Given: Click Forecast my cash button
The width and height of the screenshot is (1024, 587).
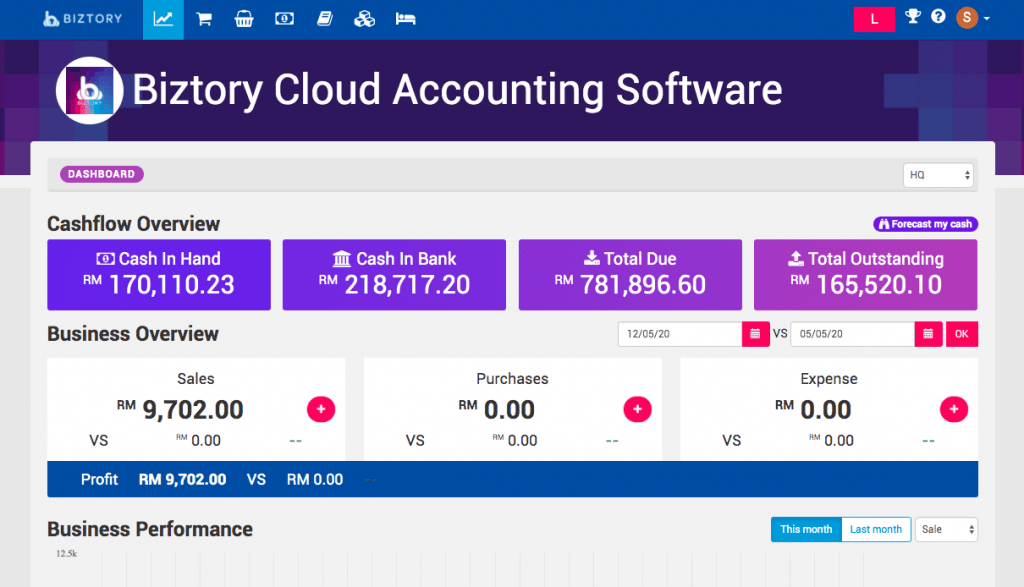Looking at the screenshot, I should point(925,224).
